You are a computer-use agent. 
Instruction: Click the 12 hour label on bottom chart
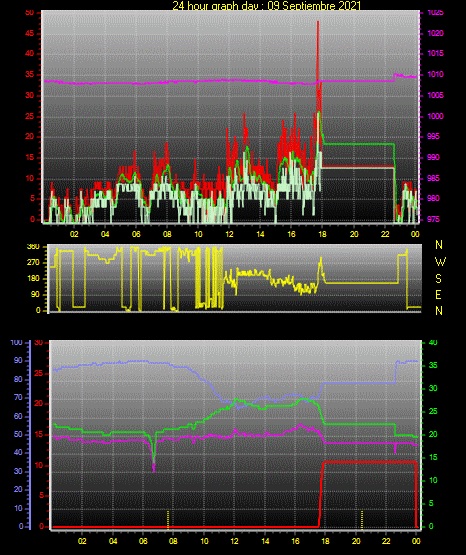[x=235, y=541]
